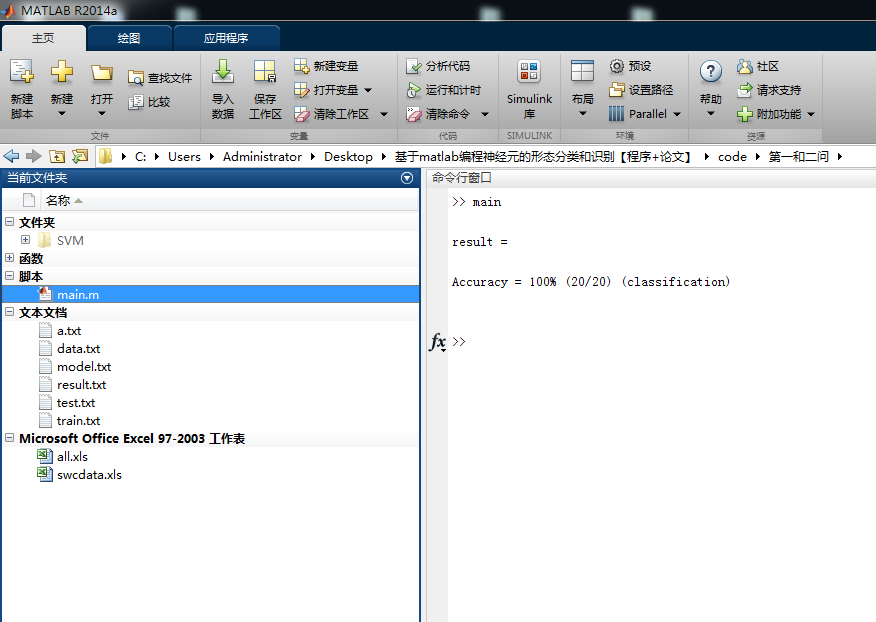
Task: Open the Parallel dropdown arrow
Action: coord(677,114)
